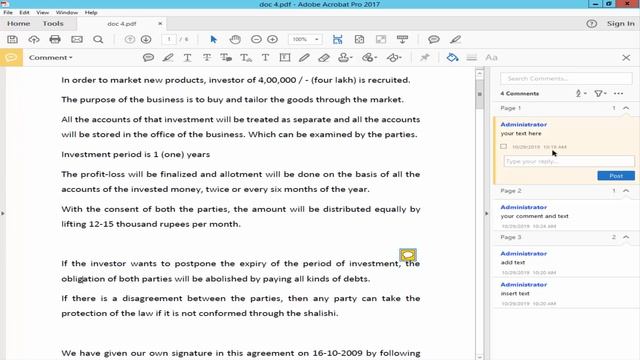This screenshot has width=640, height=360.
Task: Close the doc 4.pdf tab
Action: click(160, 24)
